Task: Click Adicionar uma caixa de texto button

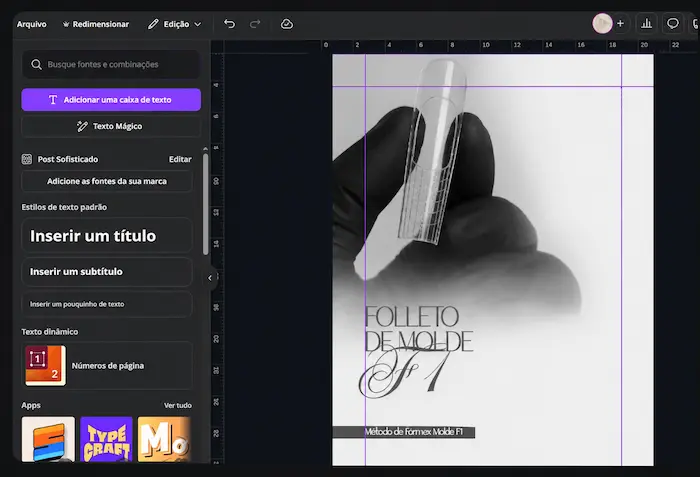Action: pyautogui.click(x=111, y=100)
